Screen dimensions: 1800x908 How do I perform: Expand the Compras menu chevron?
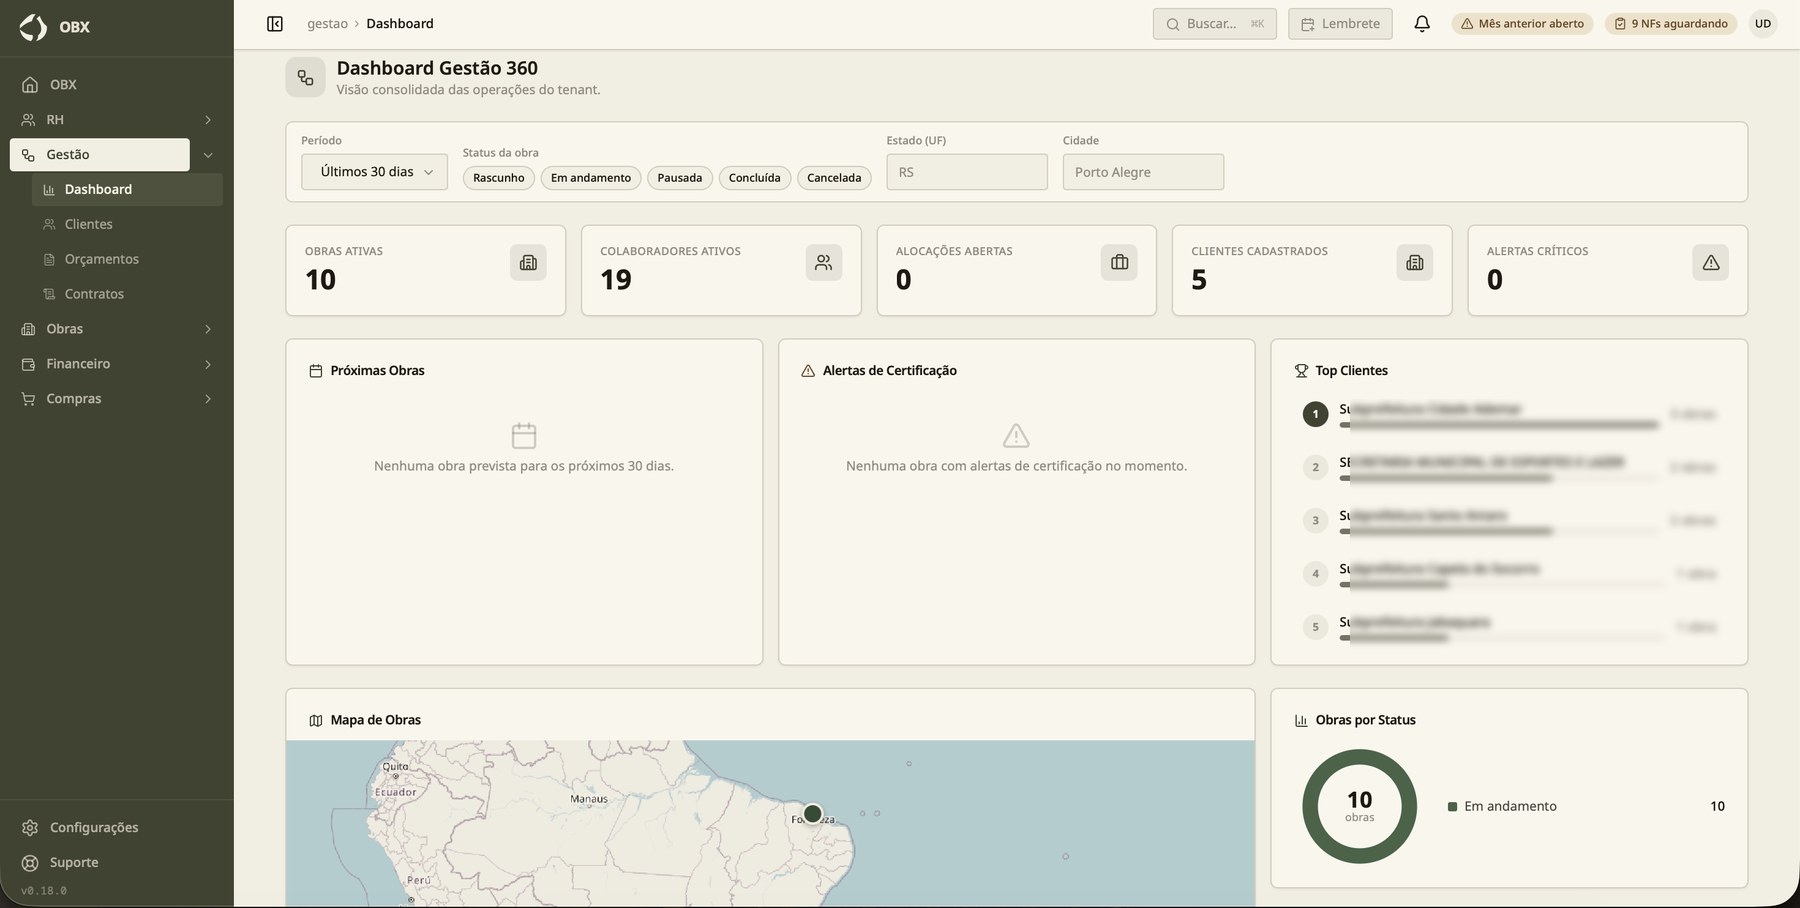[x=208, y=399]
